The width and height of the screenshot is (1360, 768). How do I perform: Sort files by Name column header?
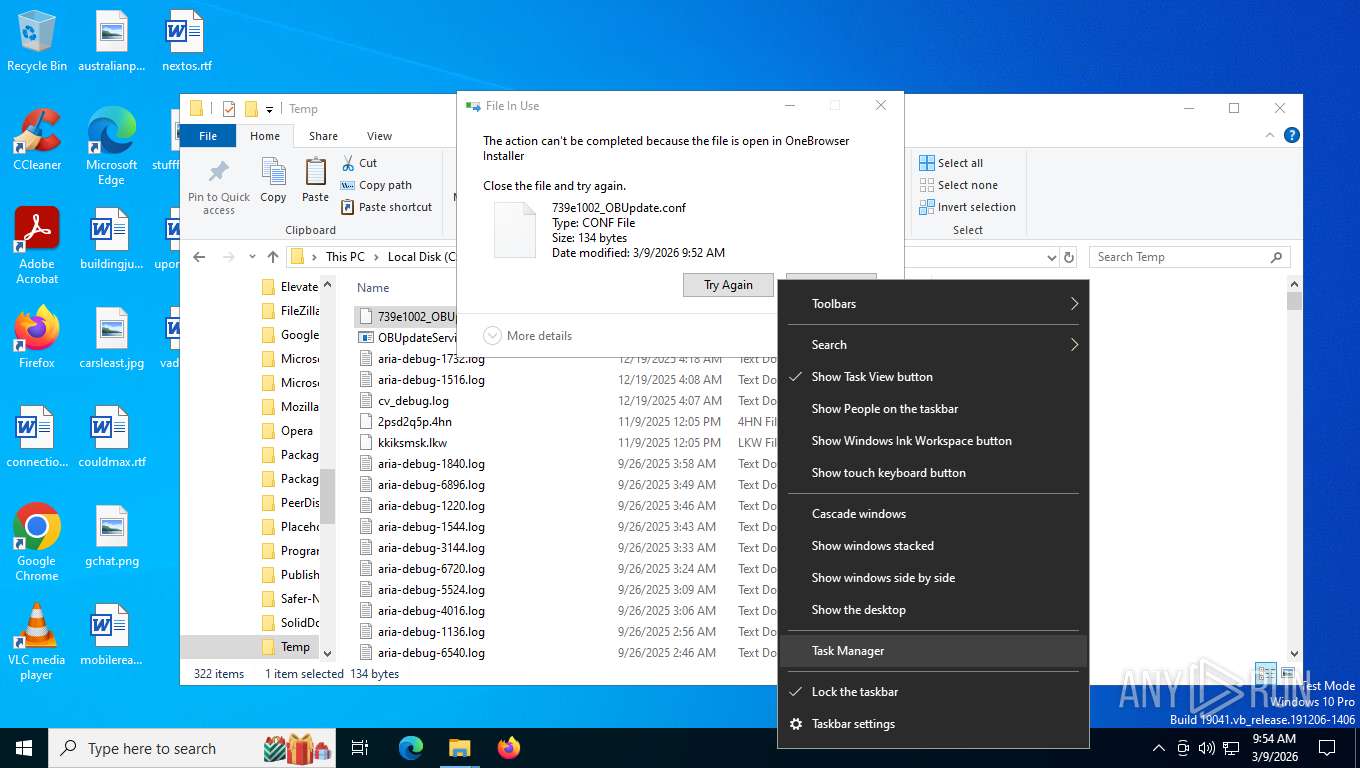pos(374,287)
